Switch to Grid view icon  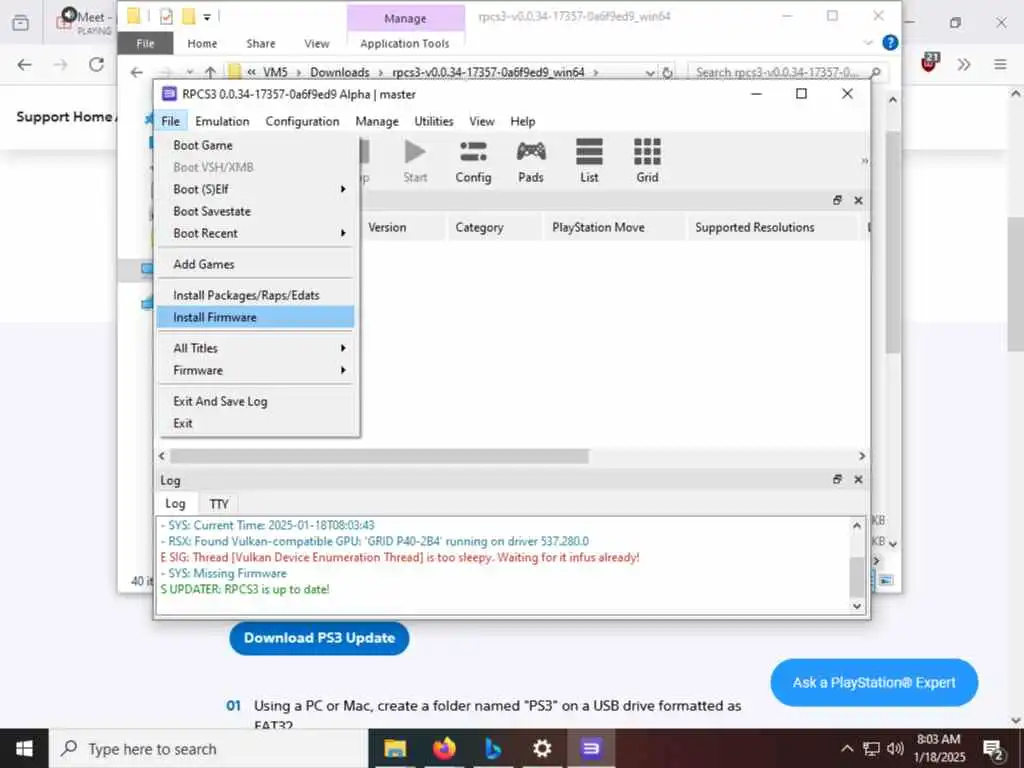pos(647,161)
